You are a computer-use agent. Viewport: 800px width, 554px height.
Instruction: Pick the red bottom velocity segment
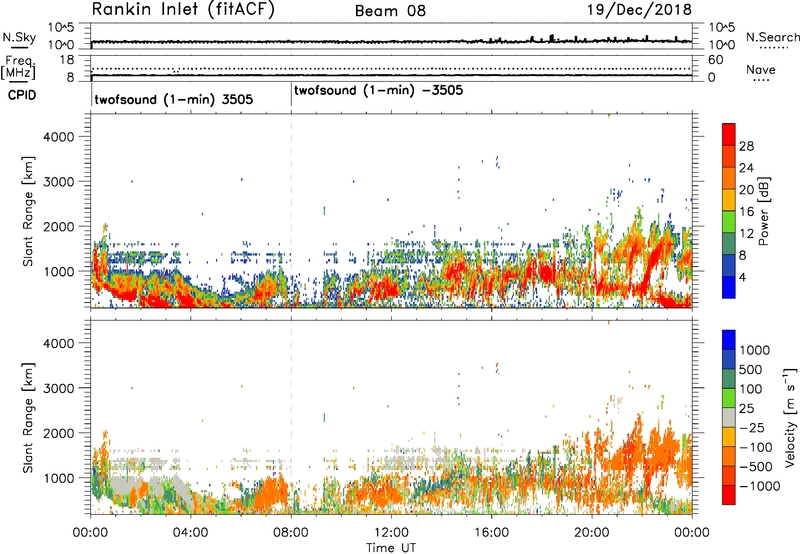point(729,495)
